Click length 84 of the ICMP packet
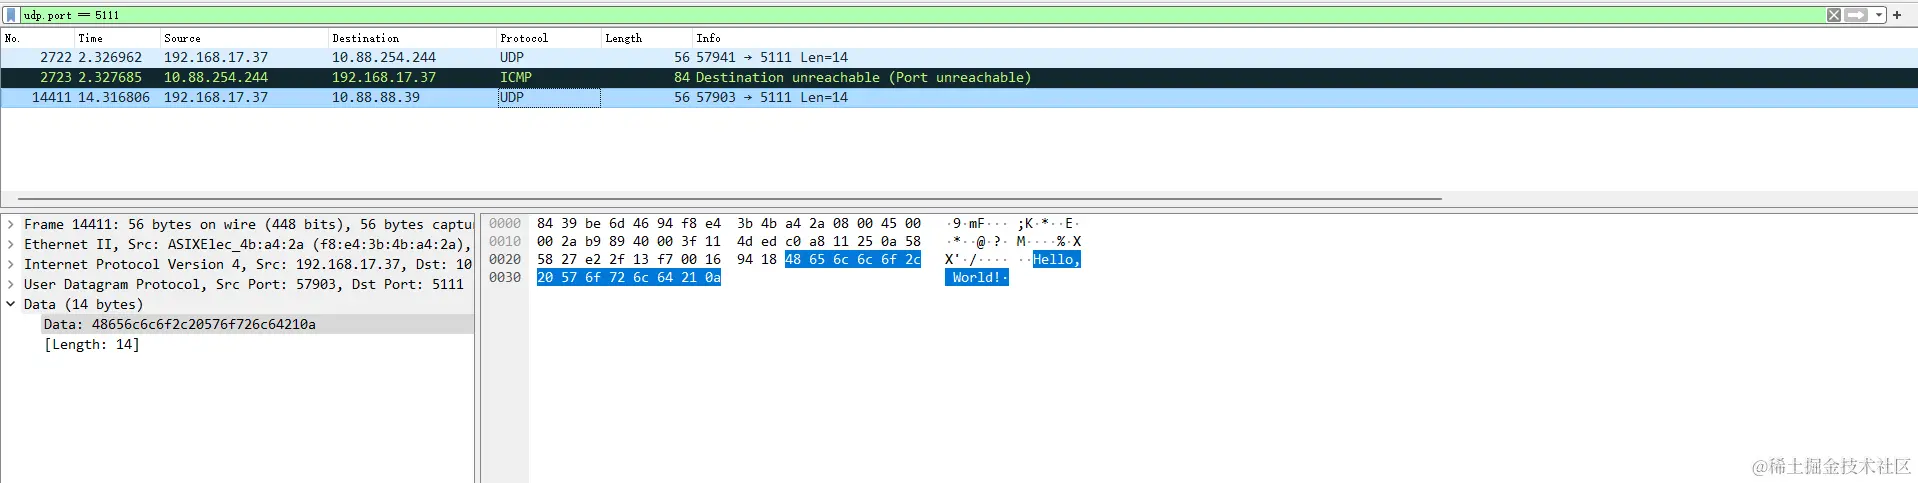 pyautogui.click(x=681, y=78)
